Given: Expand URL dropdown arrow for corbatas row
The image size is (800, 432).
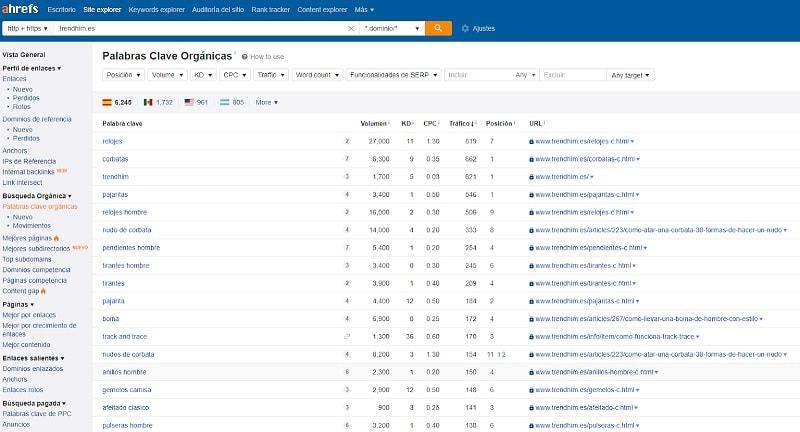Looking at the screenshot, I should coord(638,159).
